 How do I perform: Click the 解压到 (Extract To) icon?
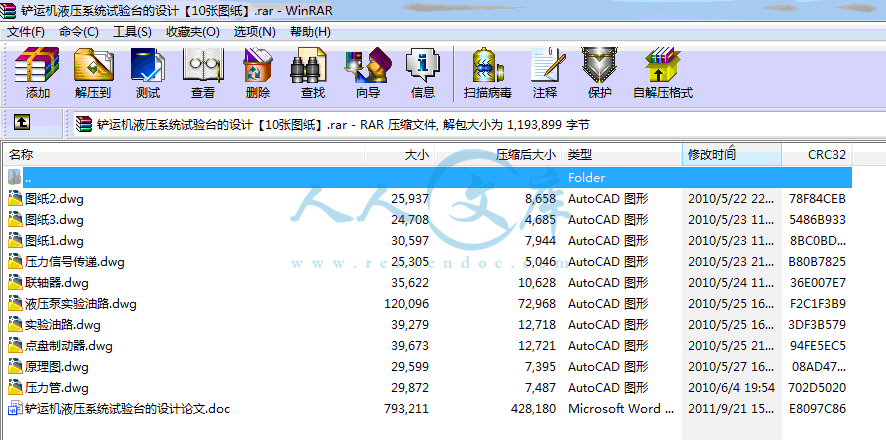pyautogui.click(x=93, y=64)
